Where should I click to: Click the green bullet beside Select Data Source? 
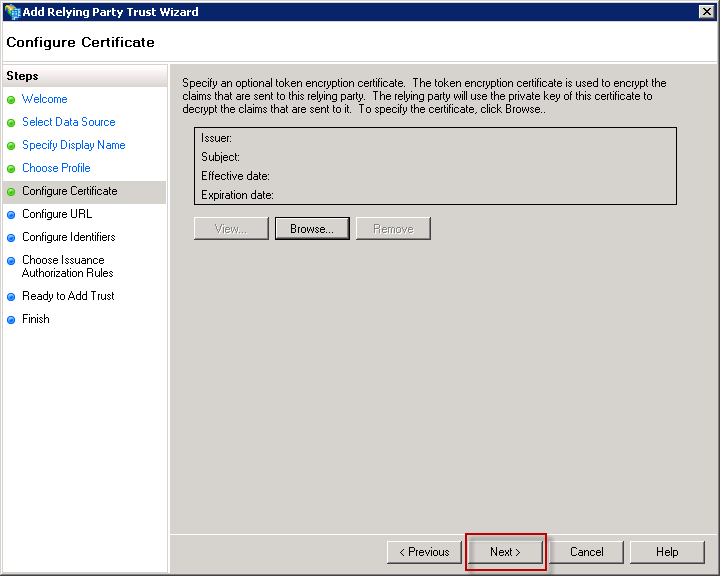[x=11, y=123]
